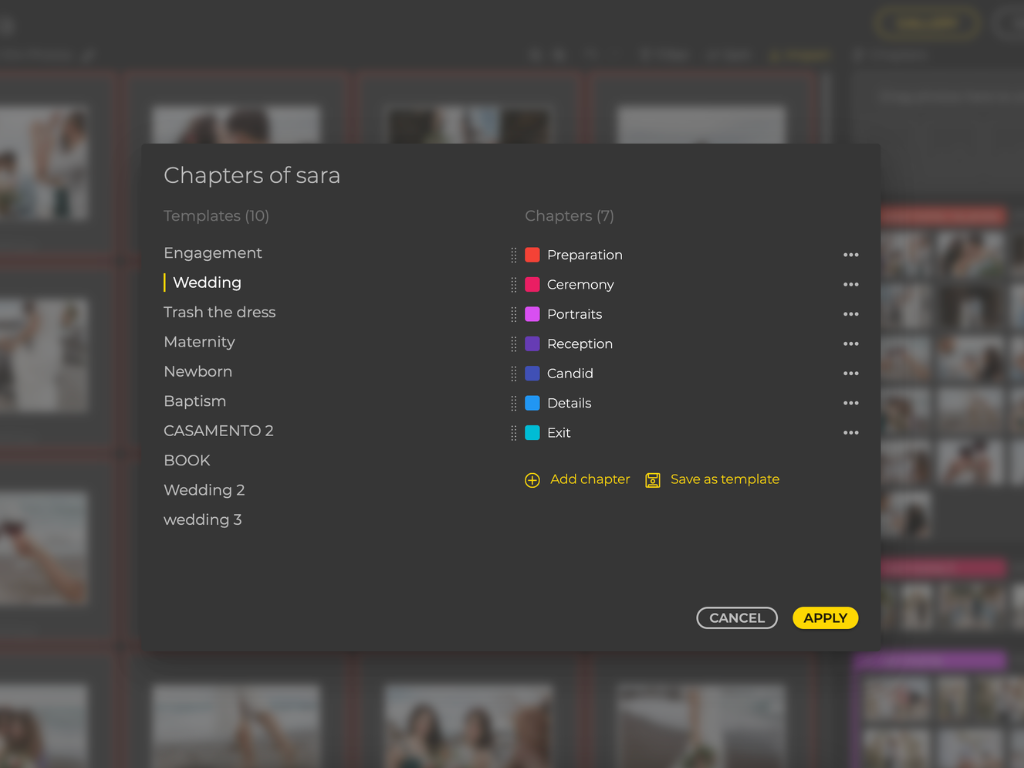Image resolution: width=1024 pixels, height=768 pixels.
Task: Click drag handle of Reception chapter
Action: 513,344
